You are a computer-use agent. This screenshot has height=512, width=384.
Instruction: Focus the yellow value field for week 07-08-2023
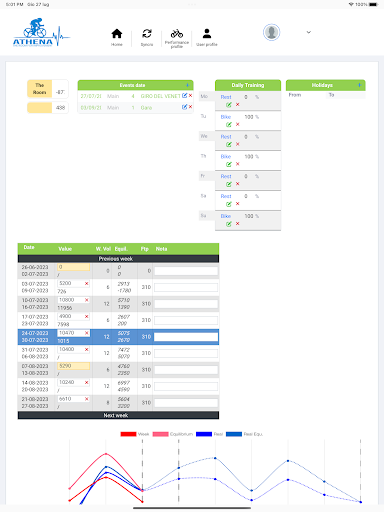coord(73,366)
